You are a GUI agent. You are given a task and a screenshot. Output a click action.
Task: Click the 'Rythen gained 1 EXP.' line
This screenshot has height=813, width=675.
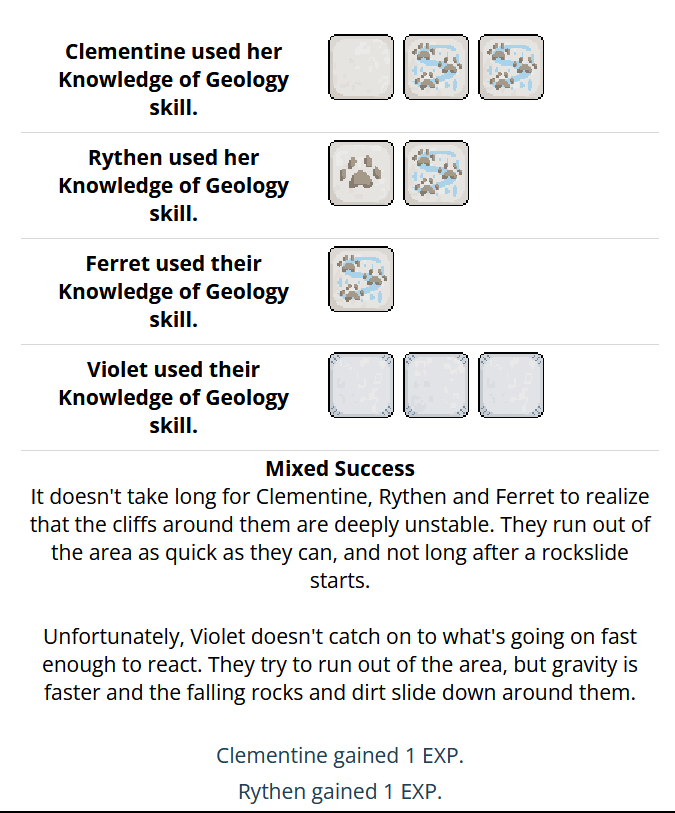point(340,792)
